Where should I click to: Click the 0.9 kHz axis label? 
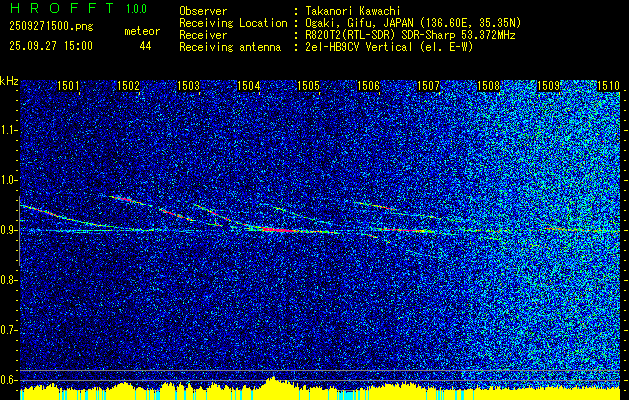pos(8,230)
